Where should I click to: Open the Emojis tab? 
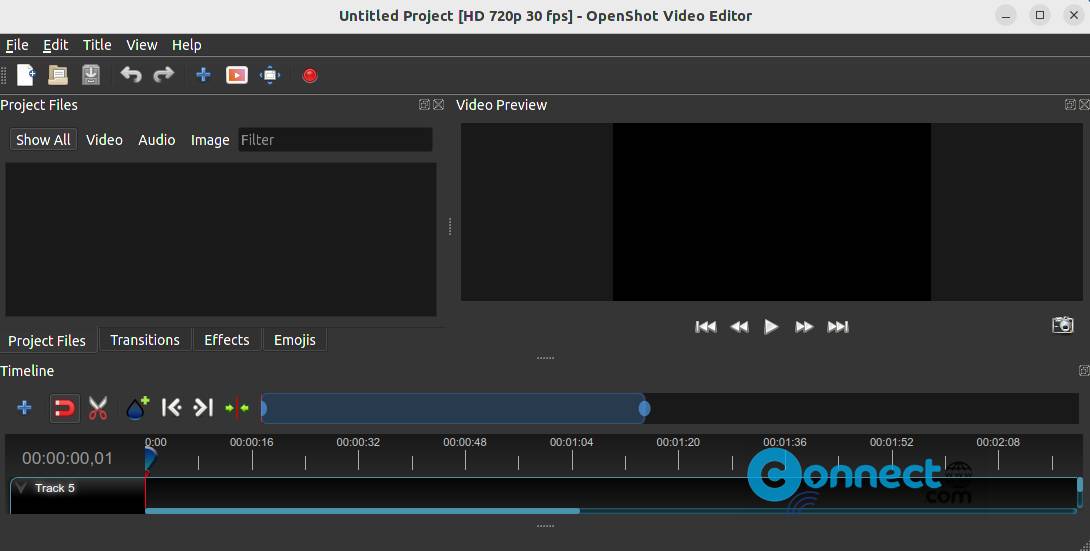294,340
